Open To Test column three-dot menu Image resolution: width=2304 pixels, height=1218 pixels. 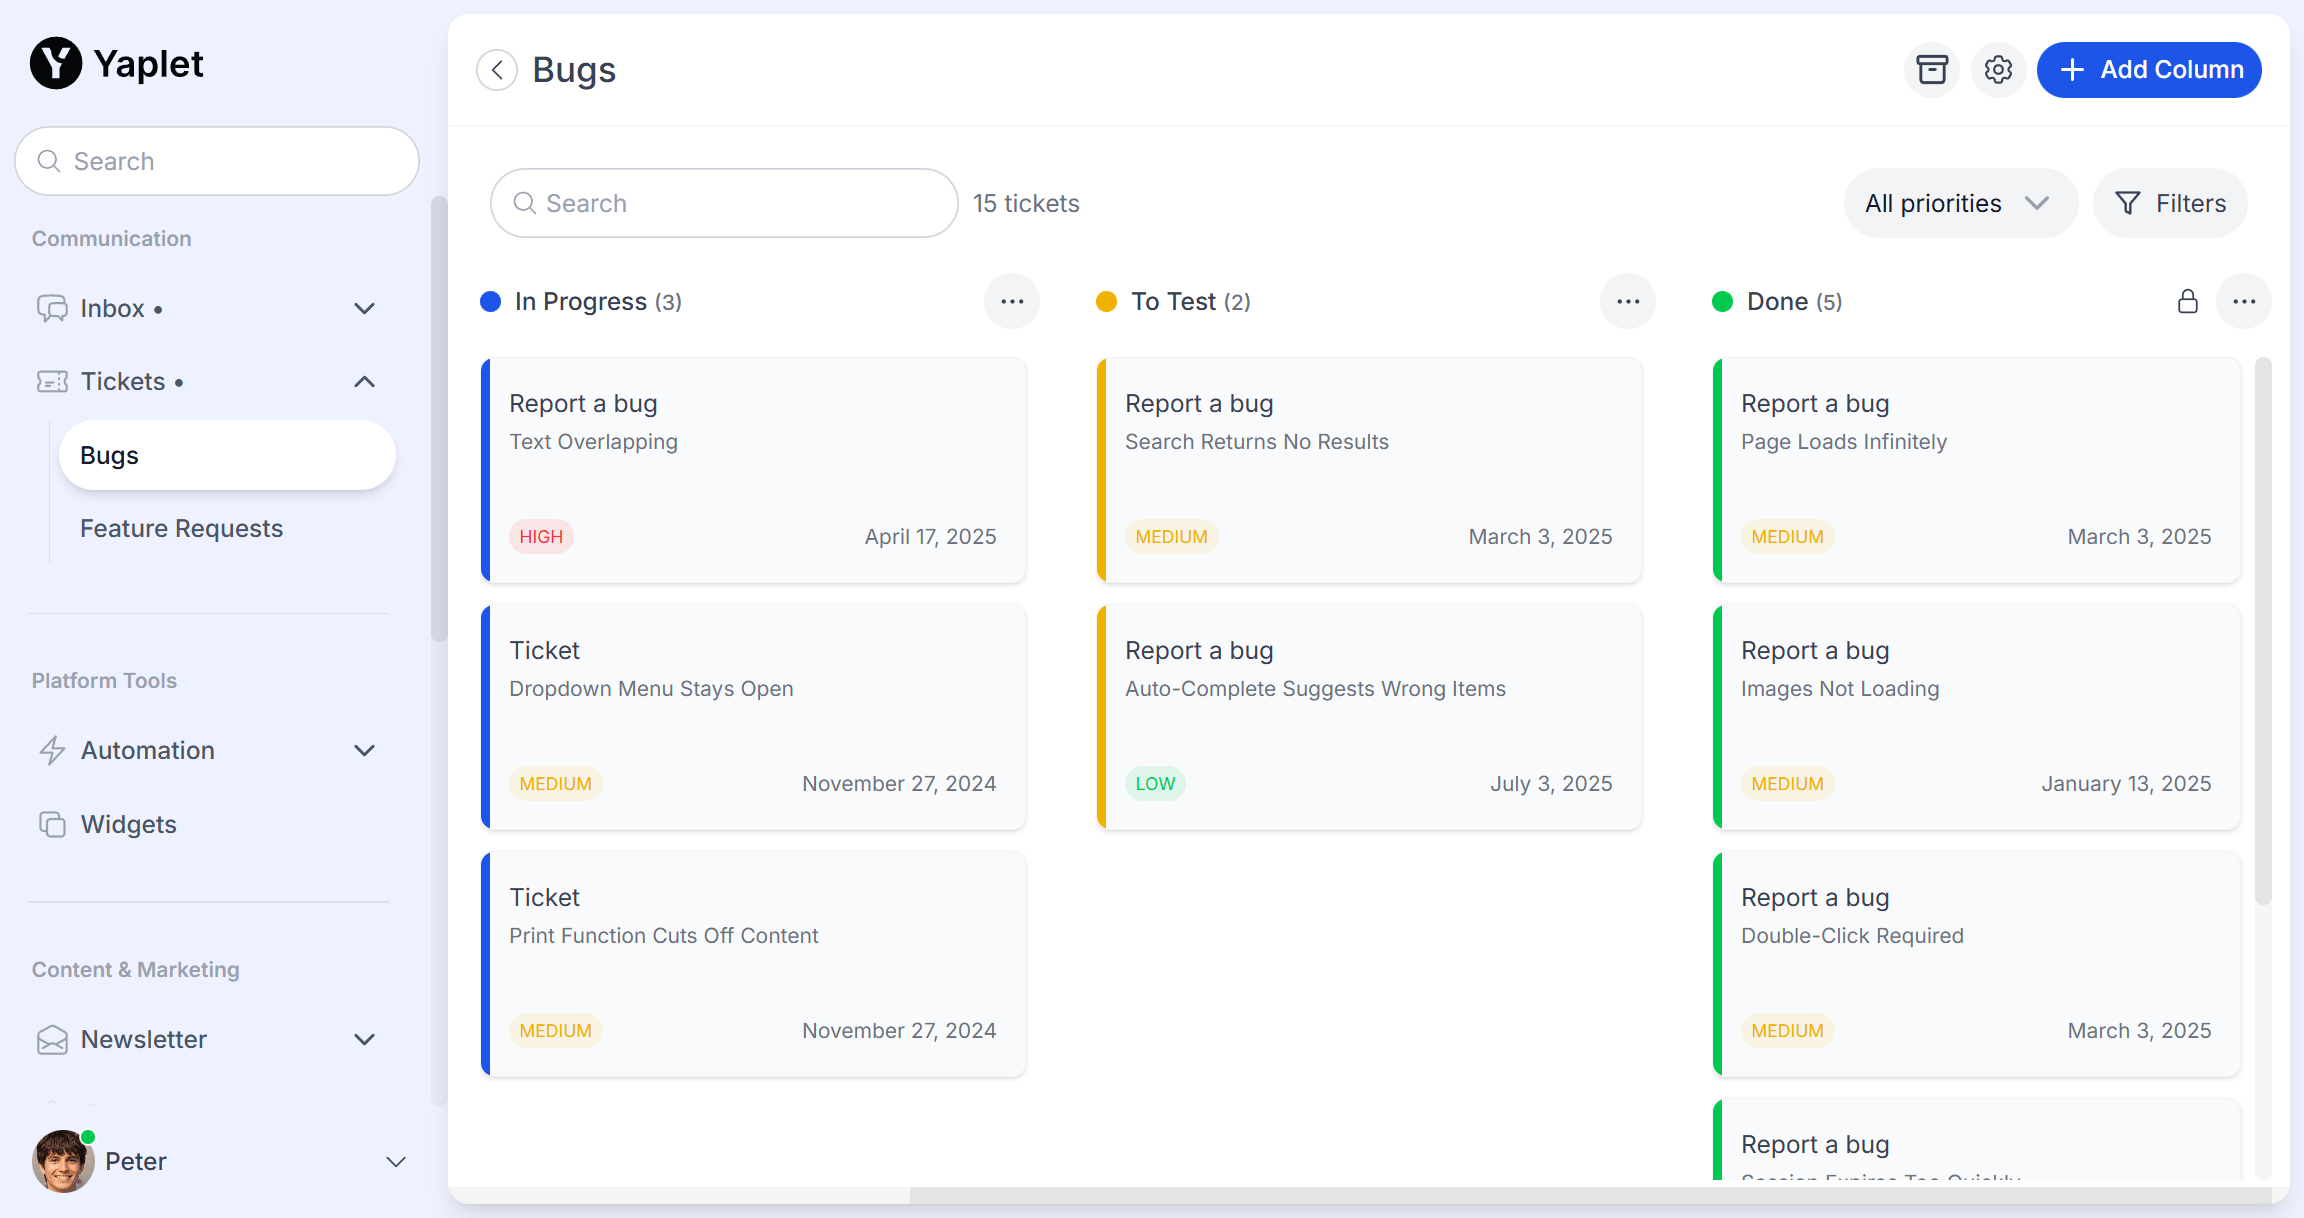[1628, 302]
